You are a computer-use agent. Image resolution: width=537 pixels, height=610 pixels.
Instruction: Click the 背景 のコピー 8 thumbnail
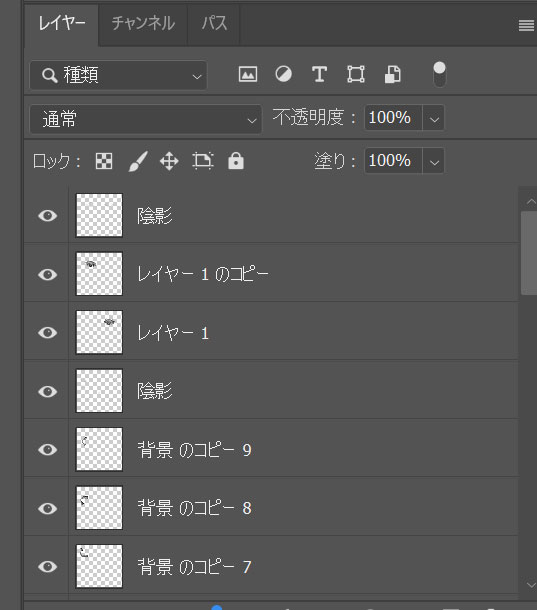[x=99, y=508]
